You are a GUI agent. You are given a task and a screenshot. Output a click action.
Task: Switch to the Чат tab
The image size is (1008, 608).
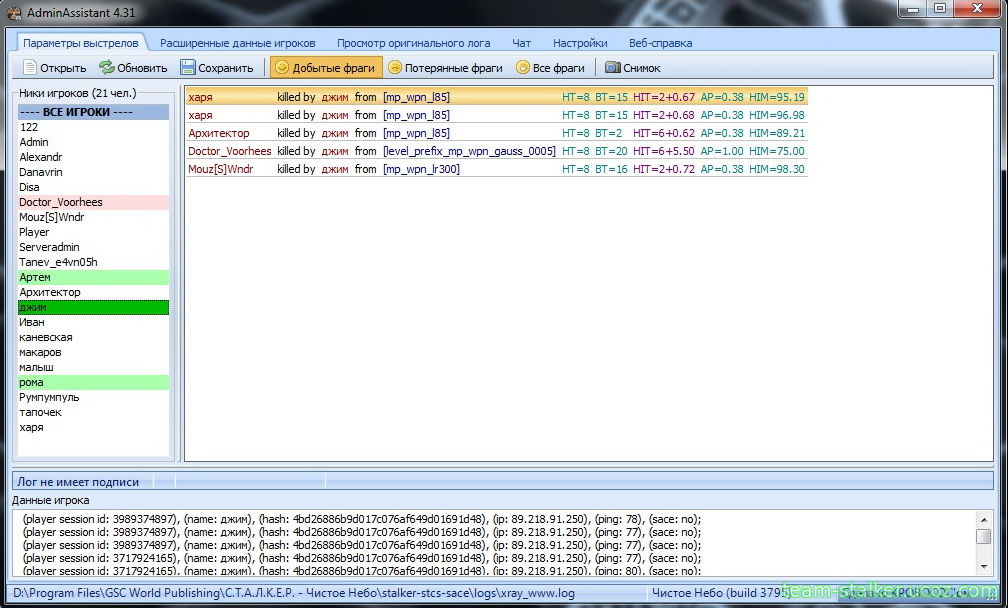click(x=521, y=43)
